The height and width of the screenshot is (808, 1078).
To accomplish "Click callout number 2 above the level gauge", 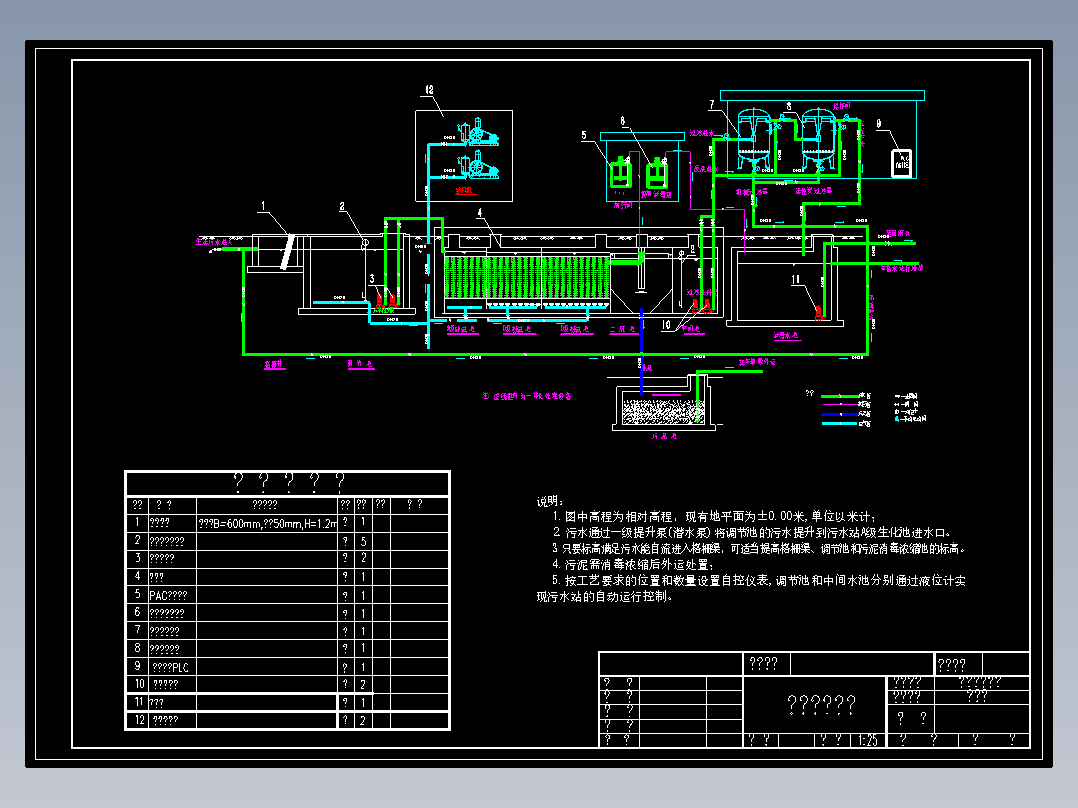I will point(342,206).
